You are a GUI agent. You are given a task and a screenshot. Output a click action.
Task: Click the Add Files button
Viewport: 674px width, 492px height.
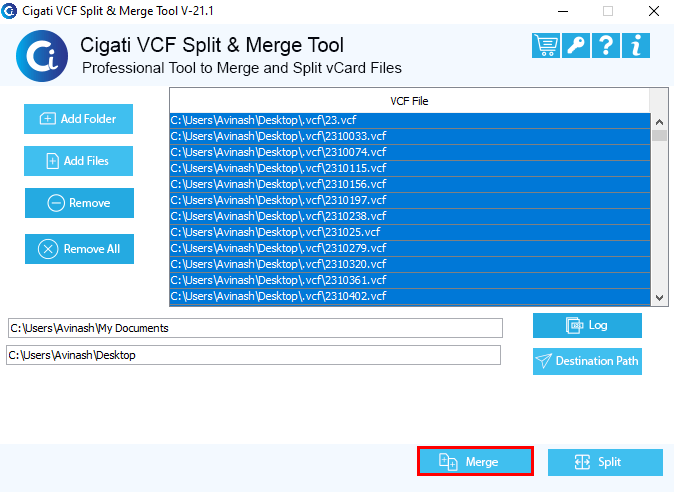click(78, 161)
